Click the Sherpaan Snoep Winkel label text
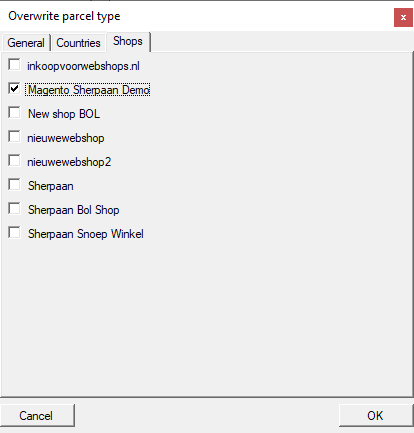Image resolution: width=414 pixels, height=433 pixels. (86, 234)
